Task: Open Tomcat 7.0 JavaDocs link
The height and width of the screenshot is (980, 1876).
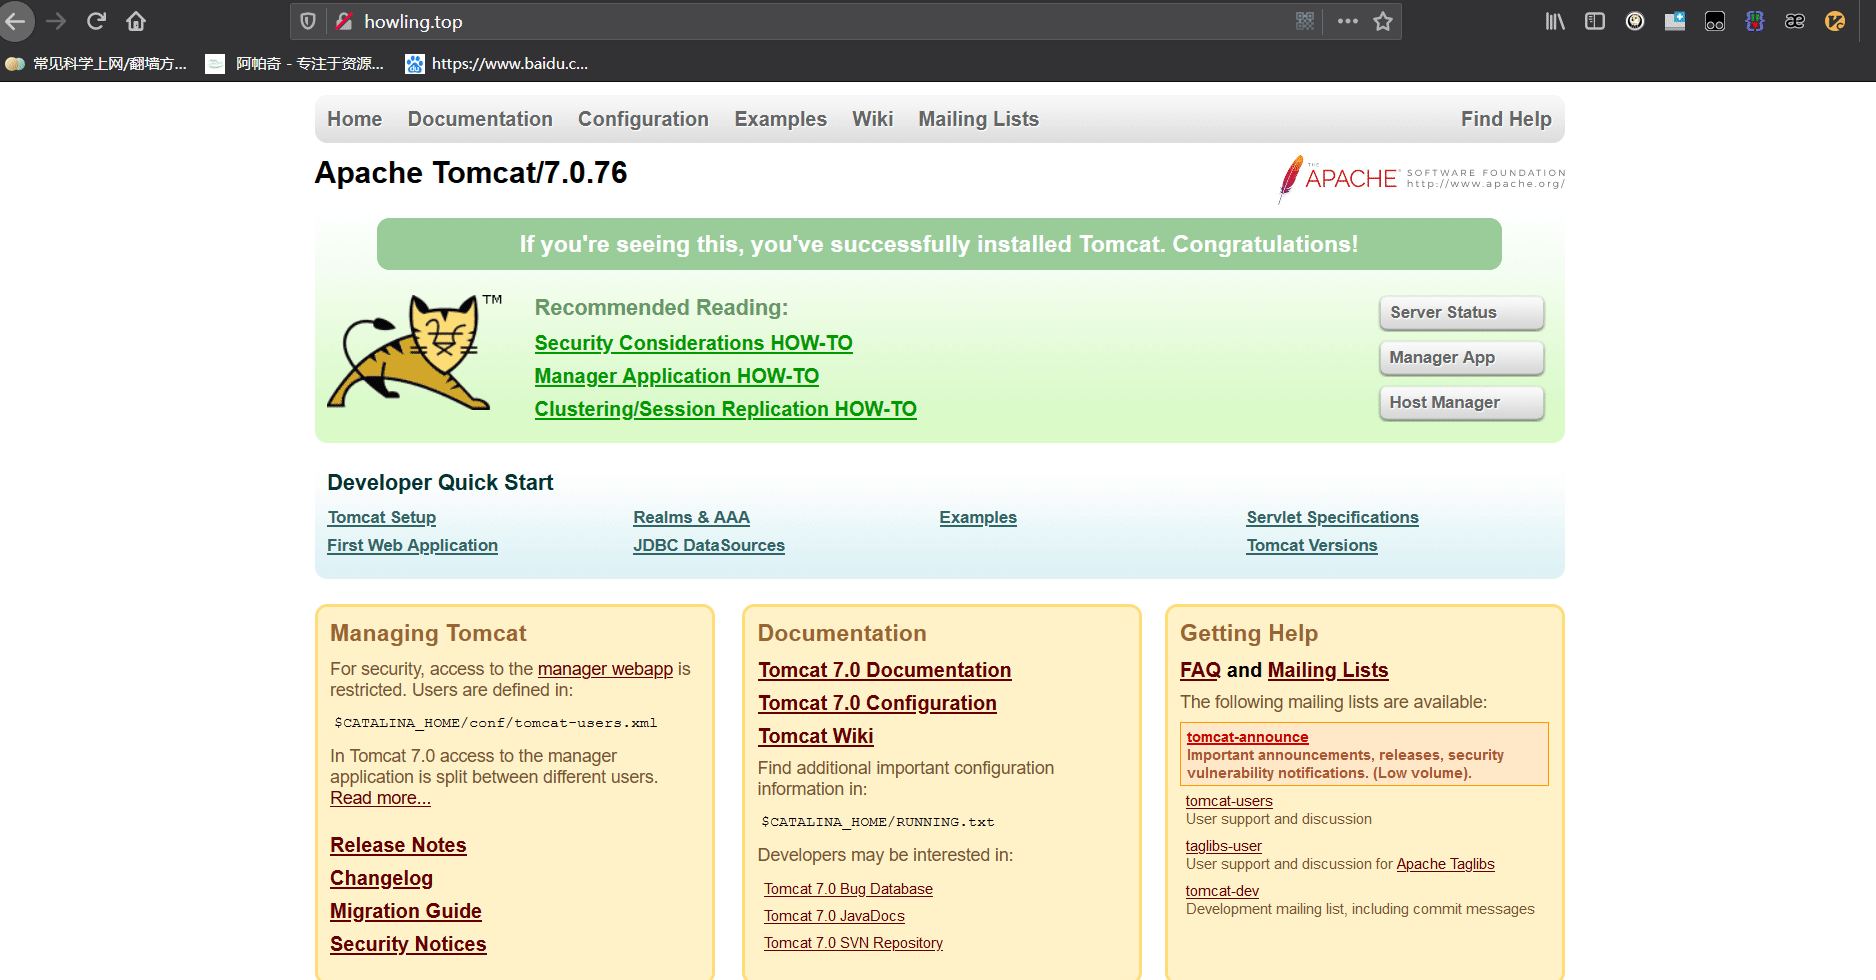Action: [834, 916]
